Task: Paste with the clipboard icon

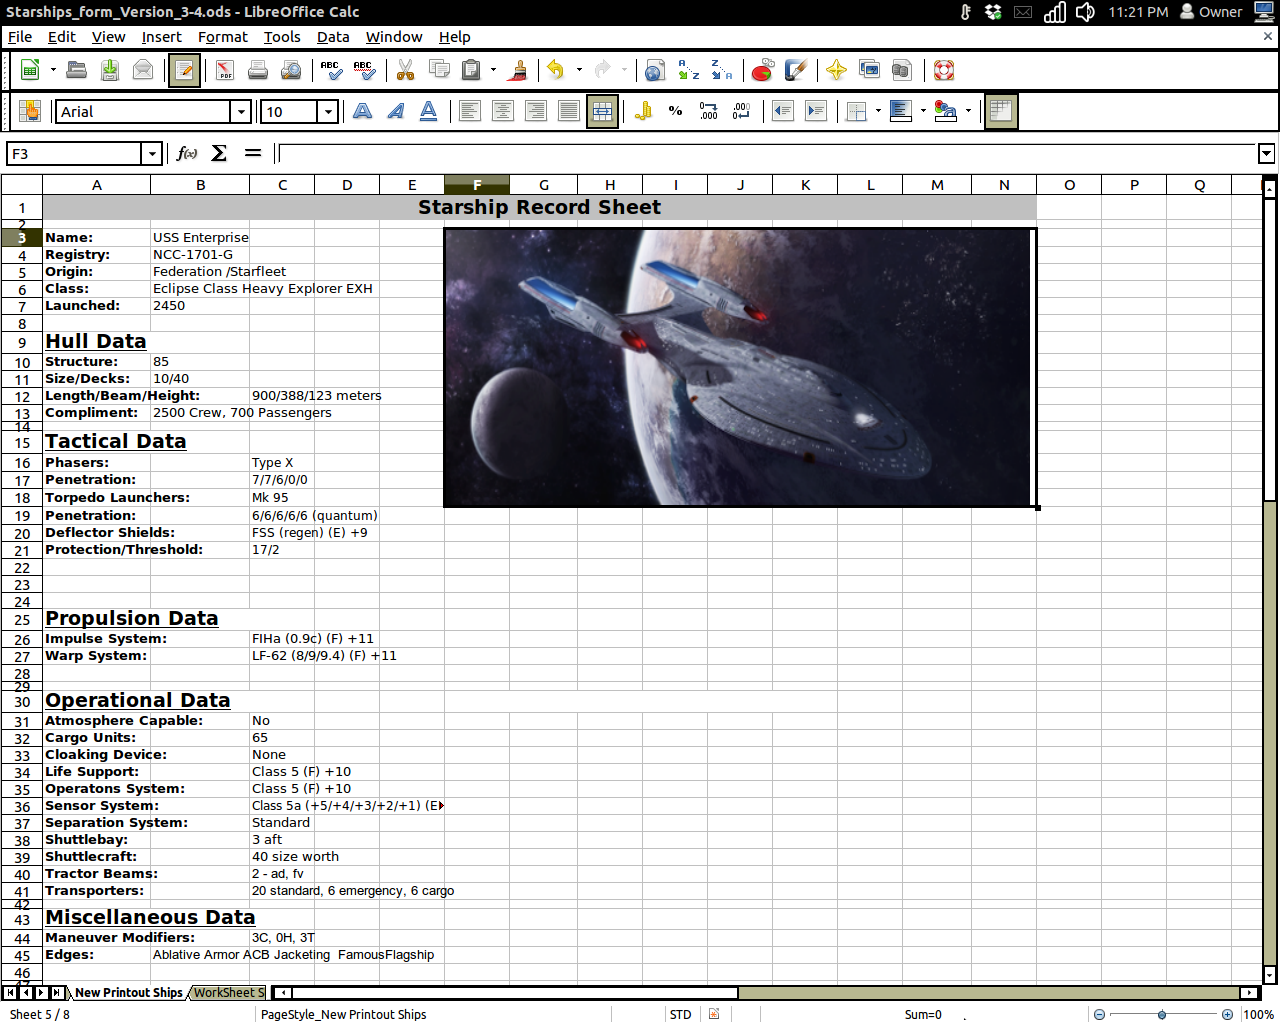Action: (x=471, y=70)
